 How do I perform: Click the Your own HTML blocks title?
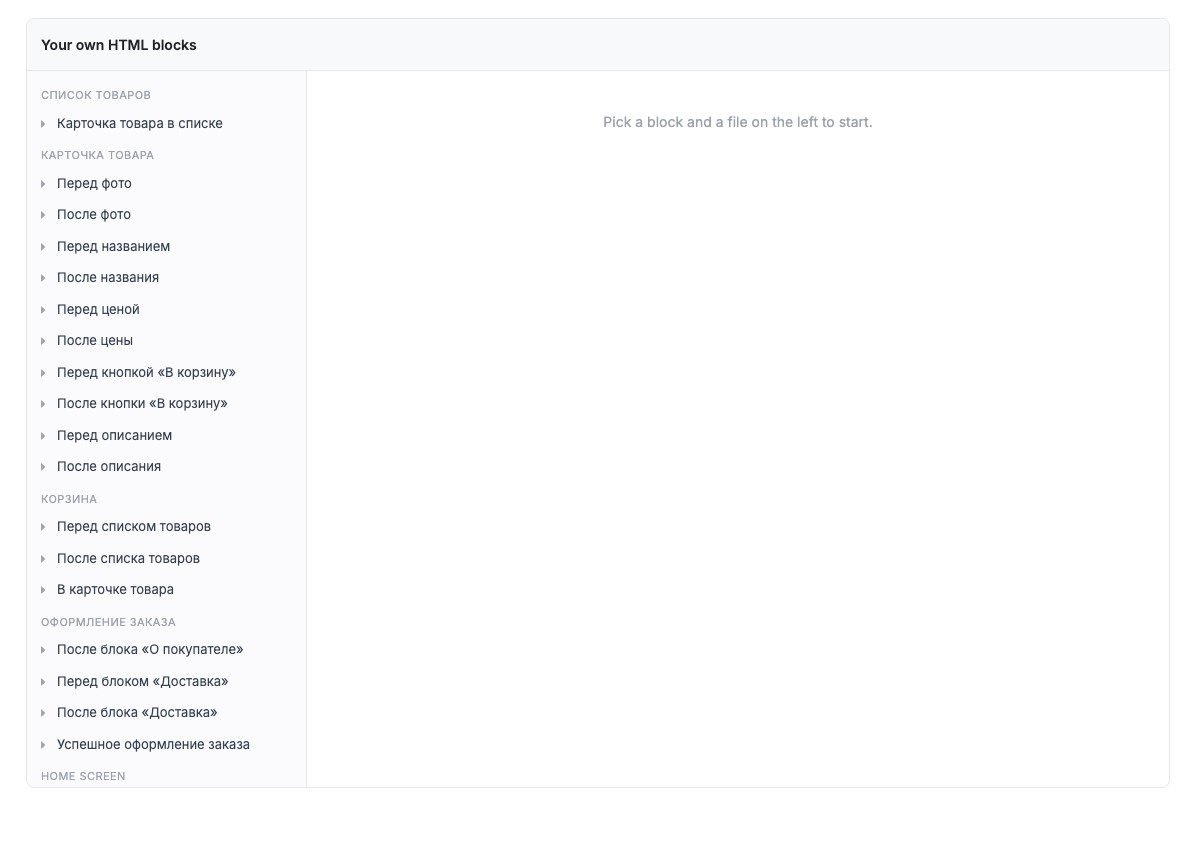(x=119, y=45)
